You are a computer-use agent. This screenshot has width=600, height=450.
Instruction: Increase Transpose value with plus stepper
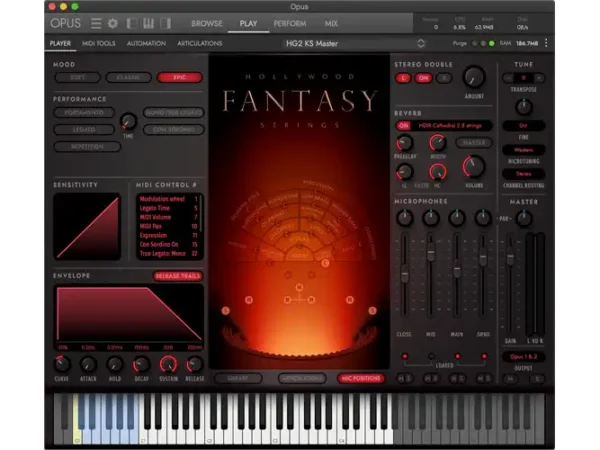coord(539,78)
